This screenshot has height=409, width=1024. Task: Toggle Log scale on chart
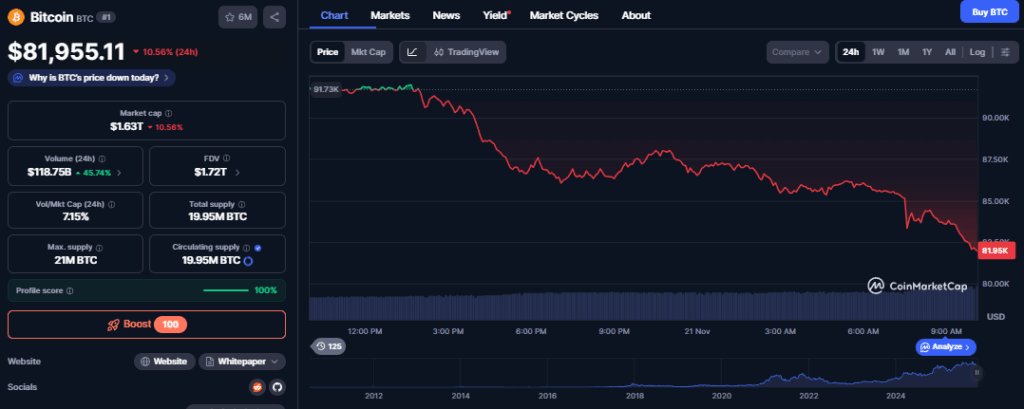click(x=977, y=52)
